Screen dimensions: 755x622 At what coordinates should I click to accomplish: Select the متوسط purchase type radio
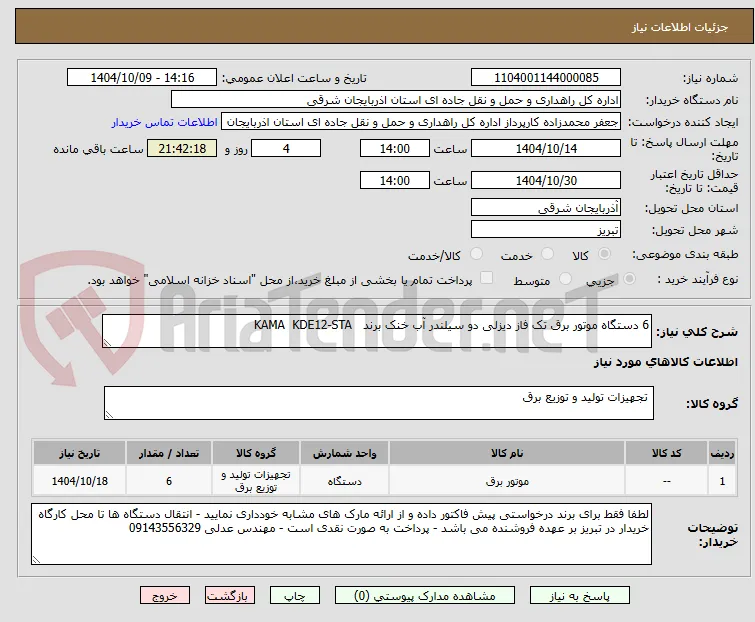[x=565, y=279]
